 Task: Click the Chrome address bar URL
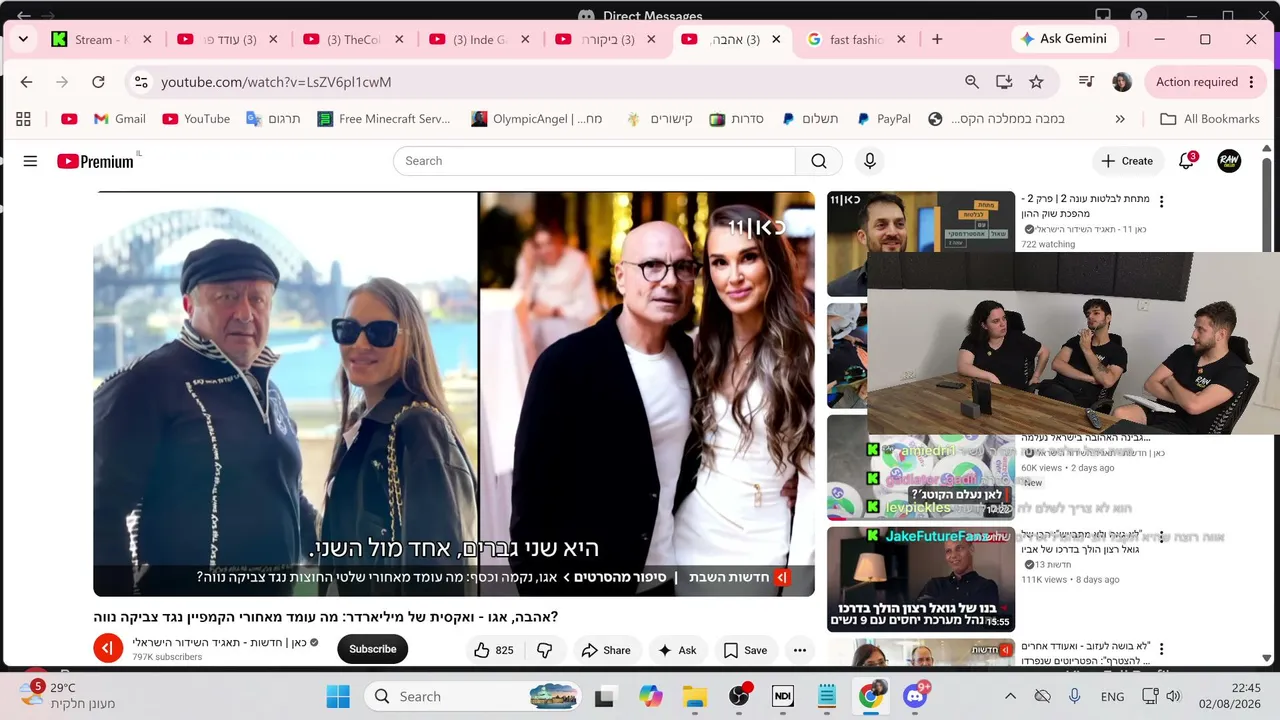(x=276, y=82)
